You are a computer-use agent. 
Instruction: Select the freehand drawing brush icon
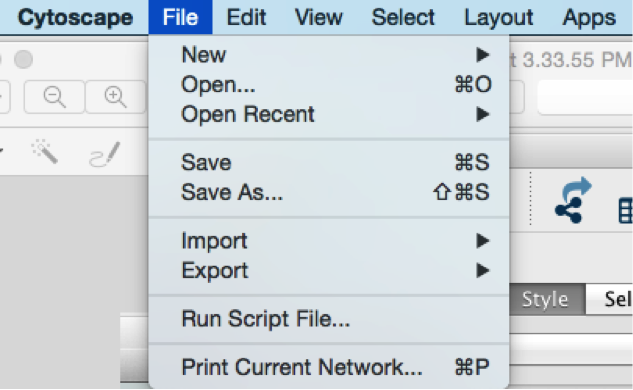point(105,154)
